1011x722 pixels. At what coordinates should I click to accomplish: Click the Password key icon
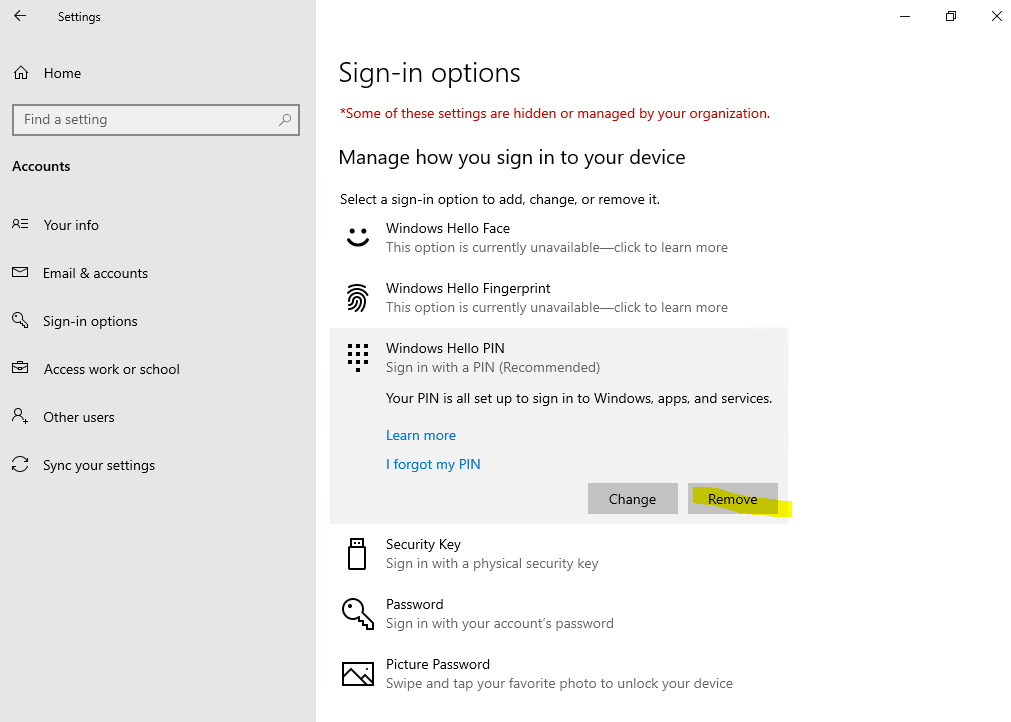click(x=358, y=614)
